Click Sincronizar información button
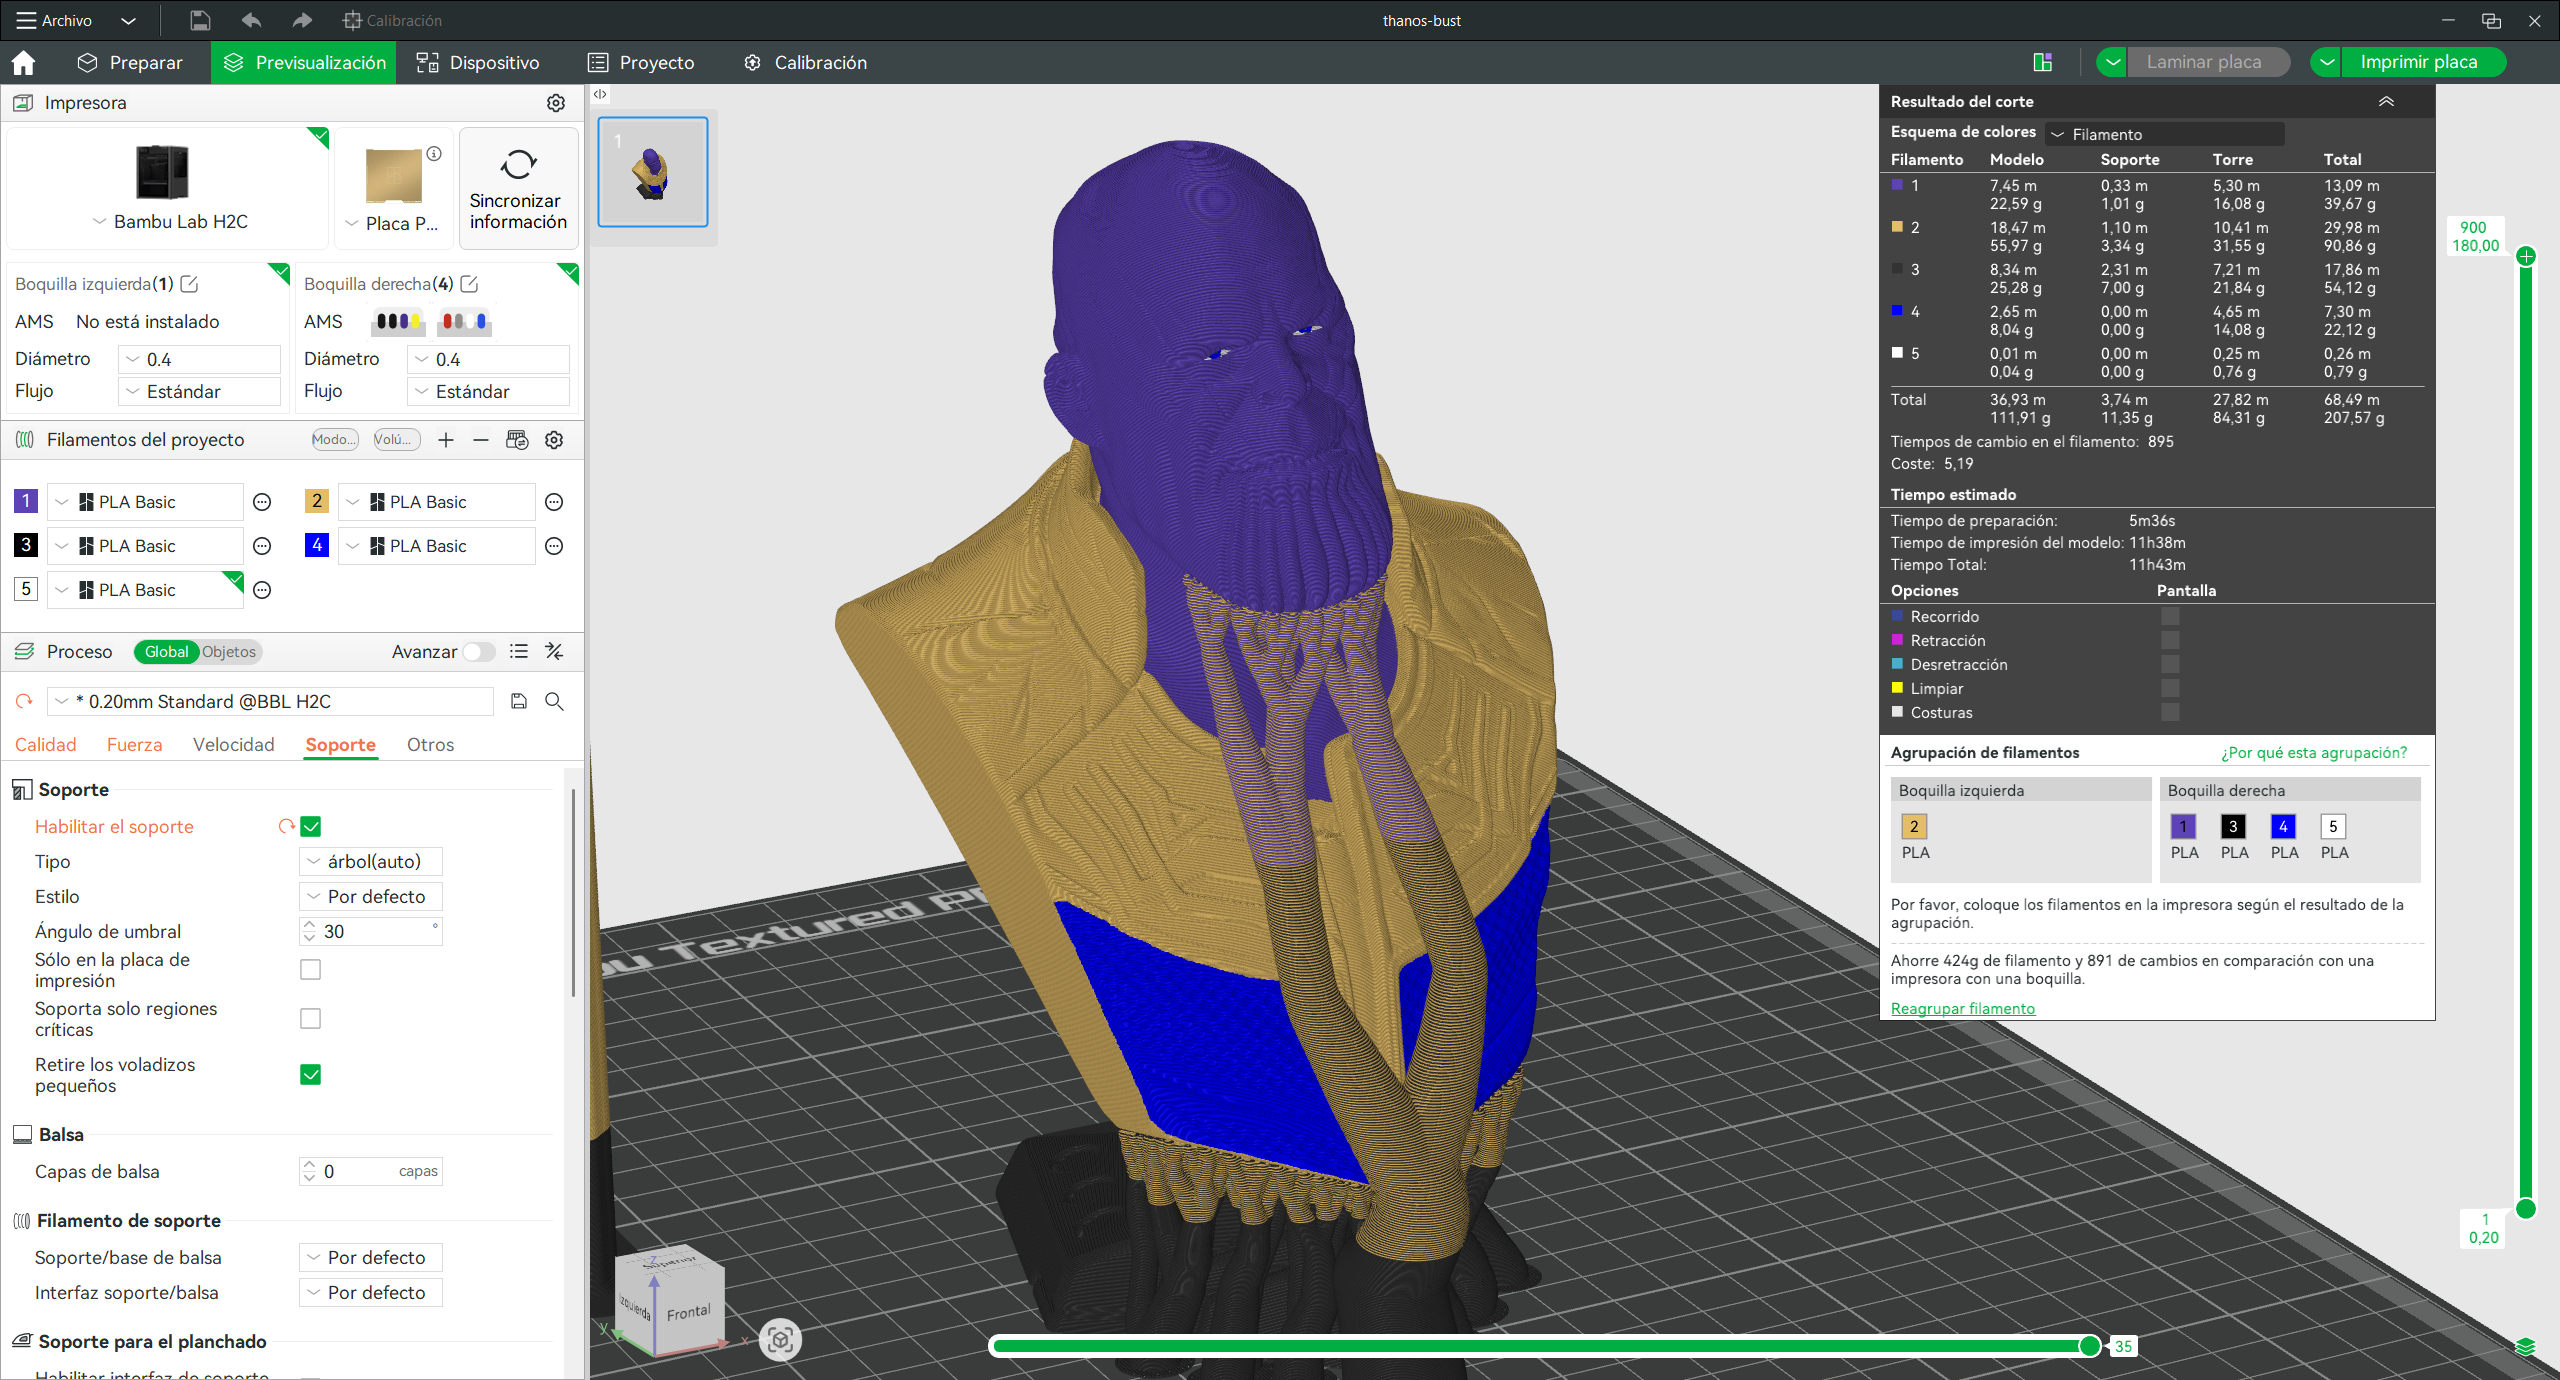Viewport: 2560px width, 1380px height. (518, 188)
